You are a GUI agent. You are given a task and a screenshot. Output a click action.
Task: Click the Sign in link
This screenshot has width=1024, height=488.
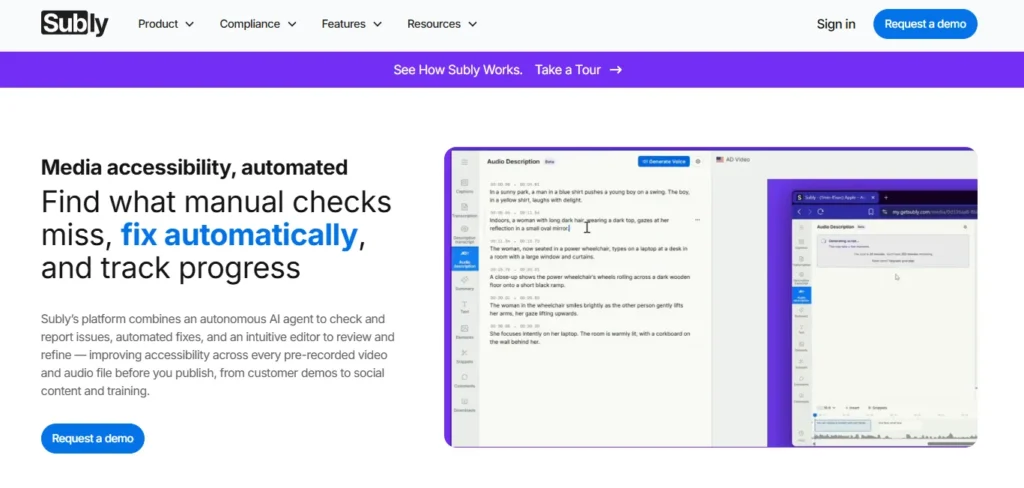(836, 24)
